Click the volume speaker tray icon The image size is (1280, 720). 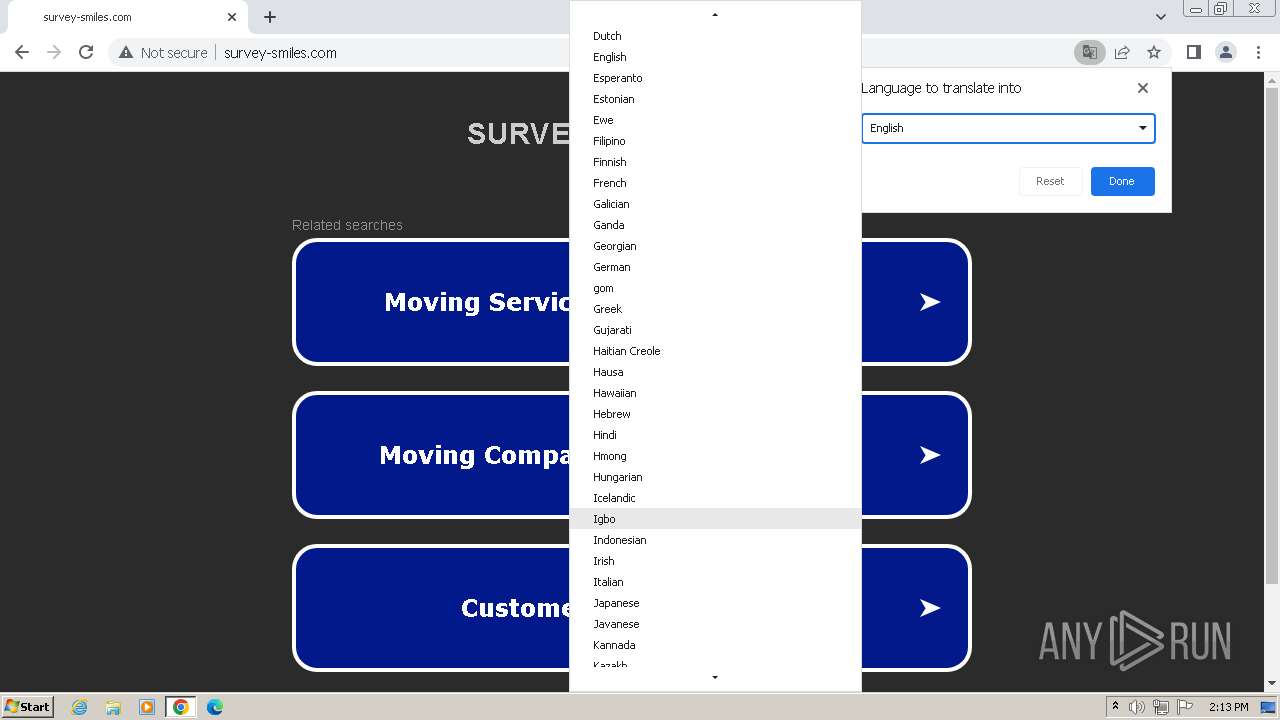1137,707
